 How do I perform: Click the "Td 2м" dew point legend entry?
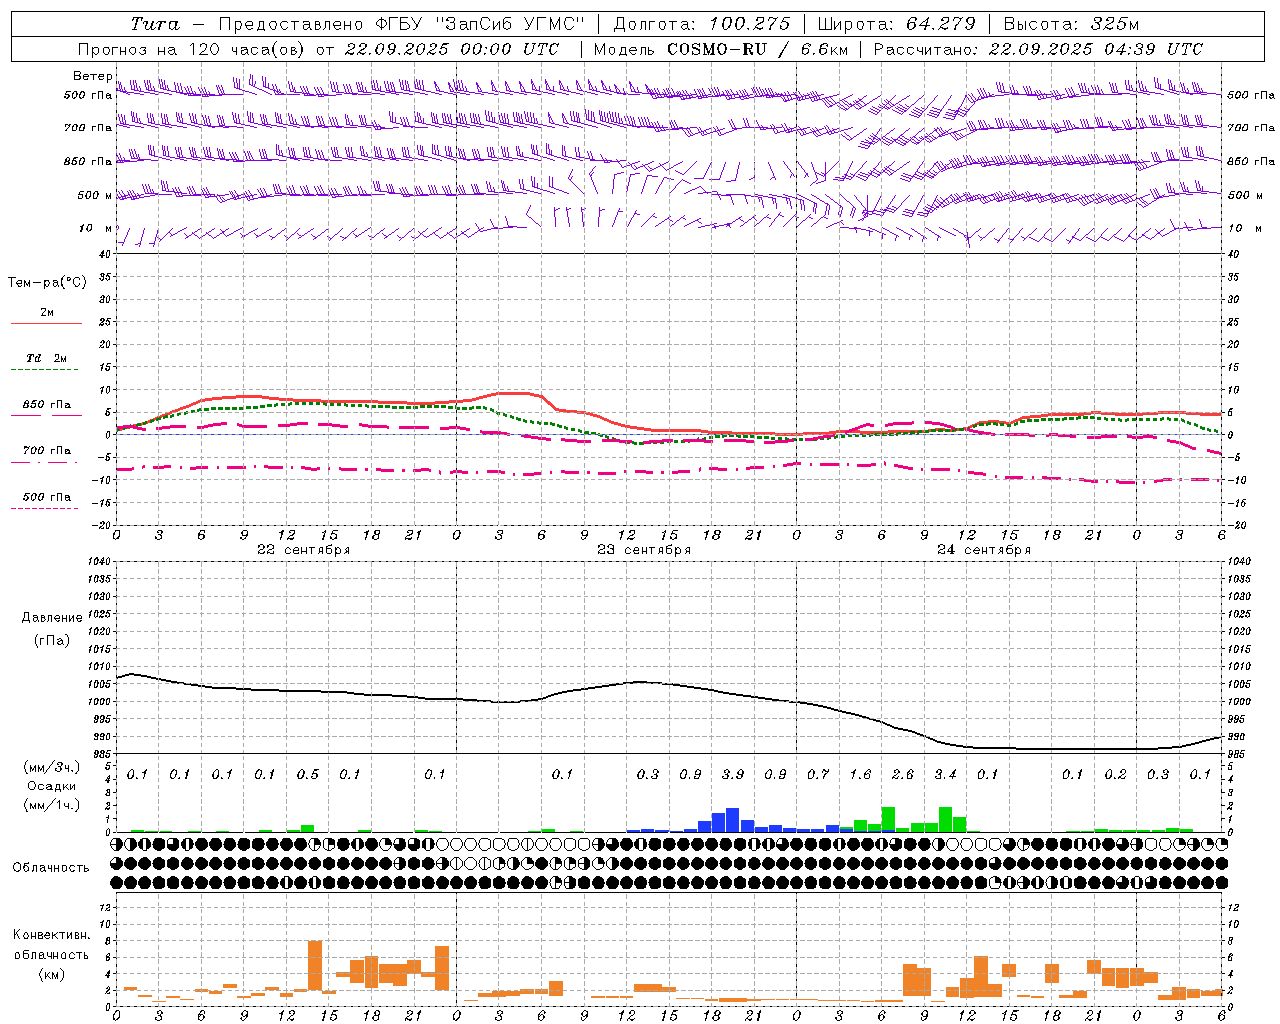[x=47, y=358]
